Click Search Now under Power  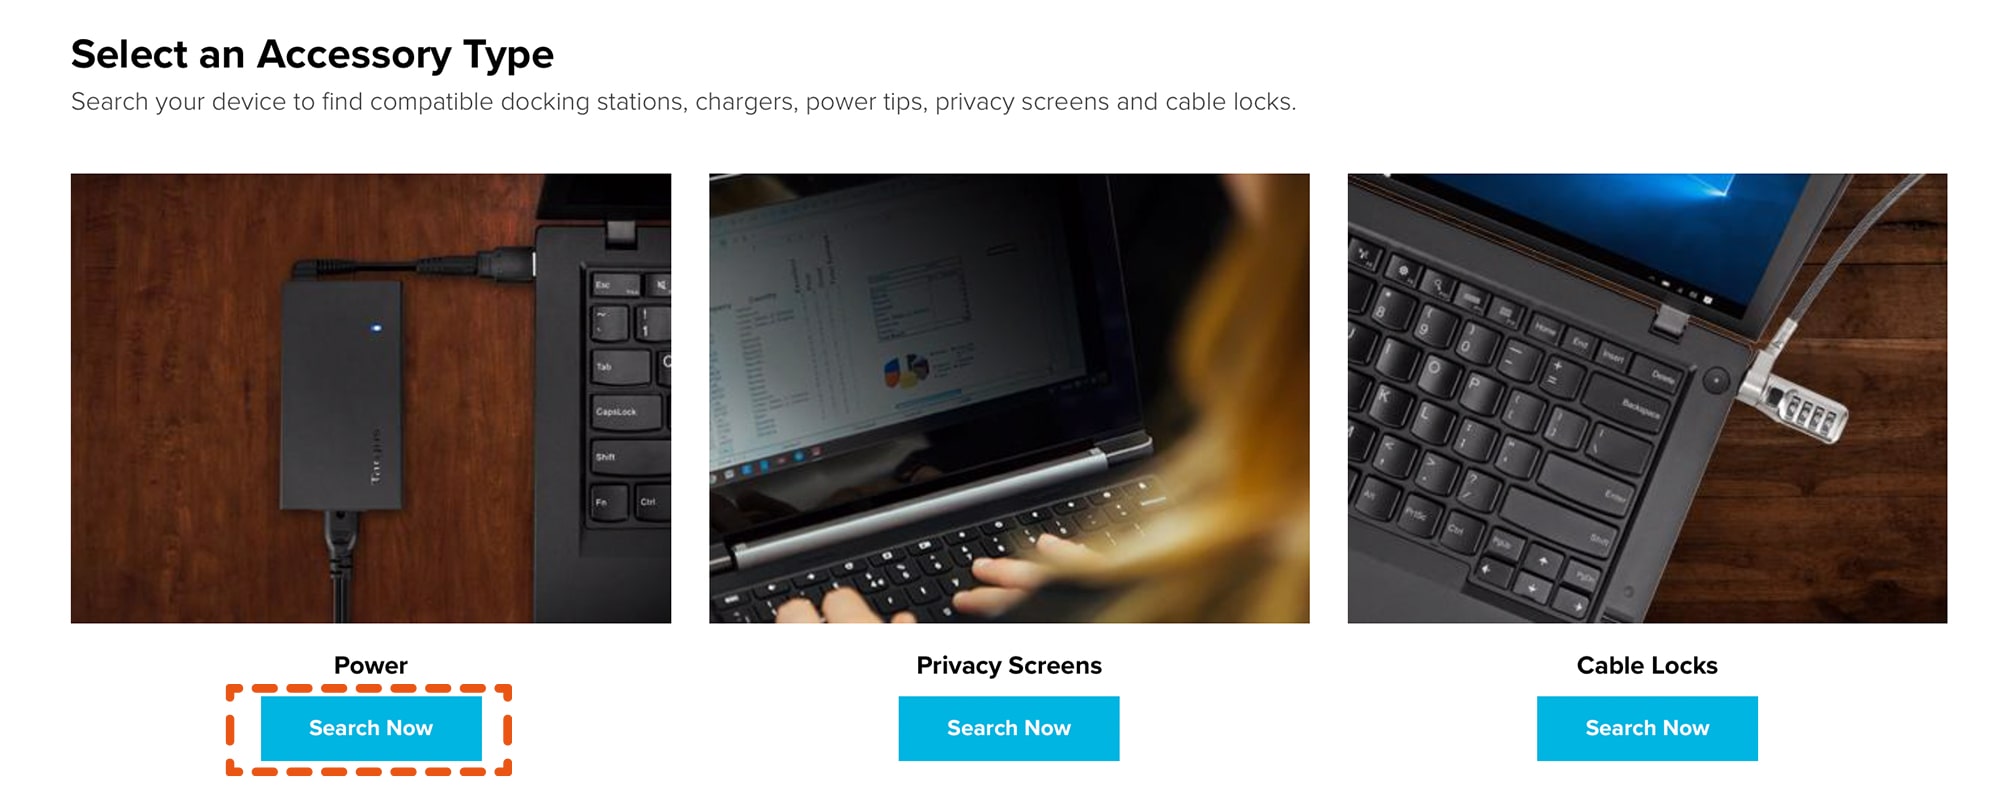tap(371, 728)
